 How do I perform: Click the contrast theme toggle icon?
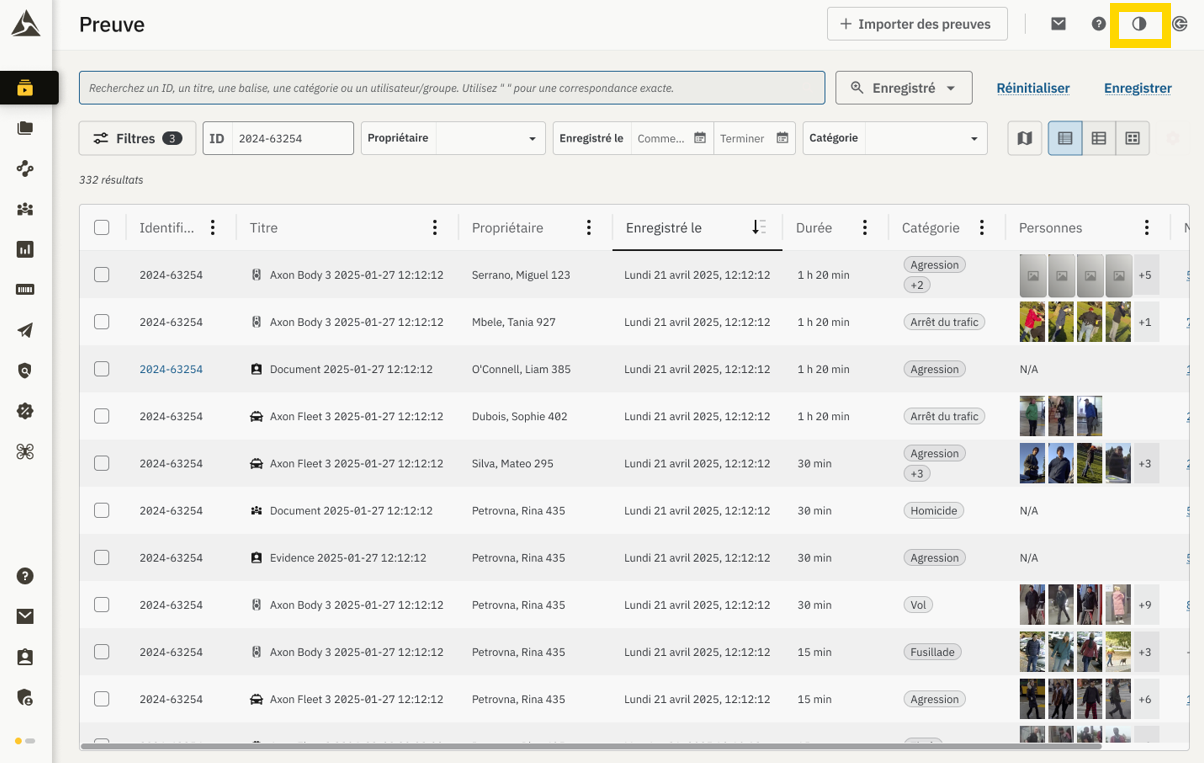point(1139,24)
